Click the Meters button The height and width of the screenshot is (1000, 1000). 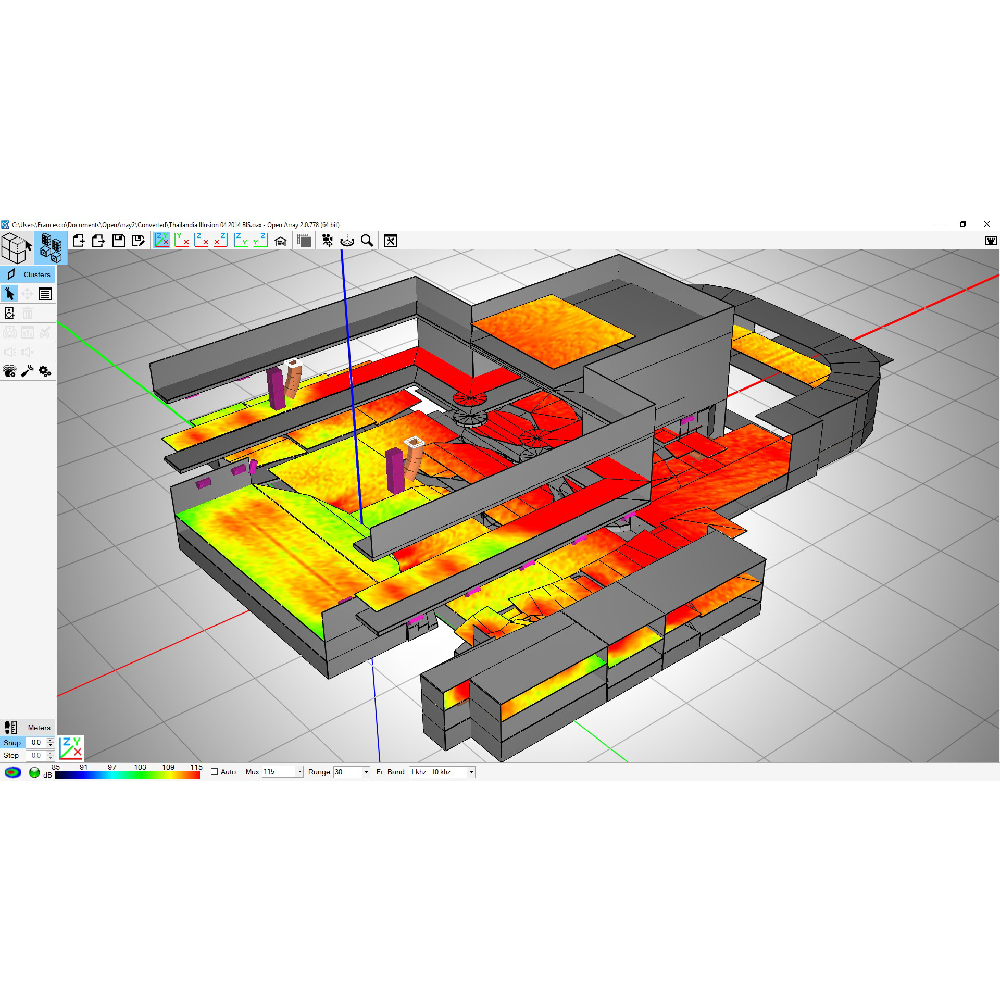click(39, 727)
